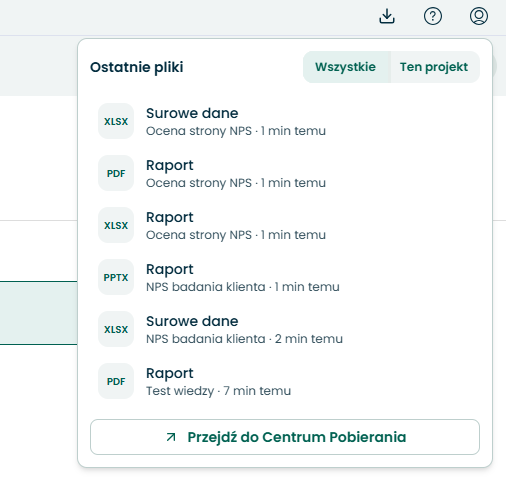Open the help question mark icon
506x490 pixels.
tap(433, 16)
